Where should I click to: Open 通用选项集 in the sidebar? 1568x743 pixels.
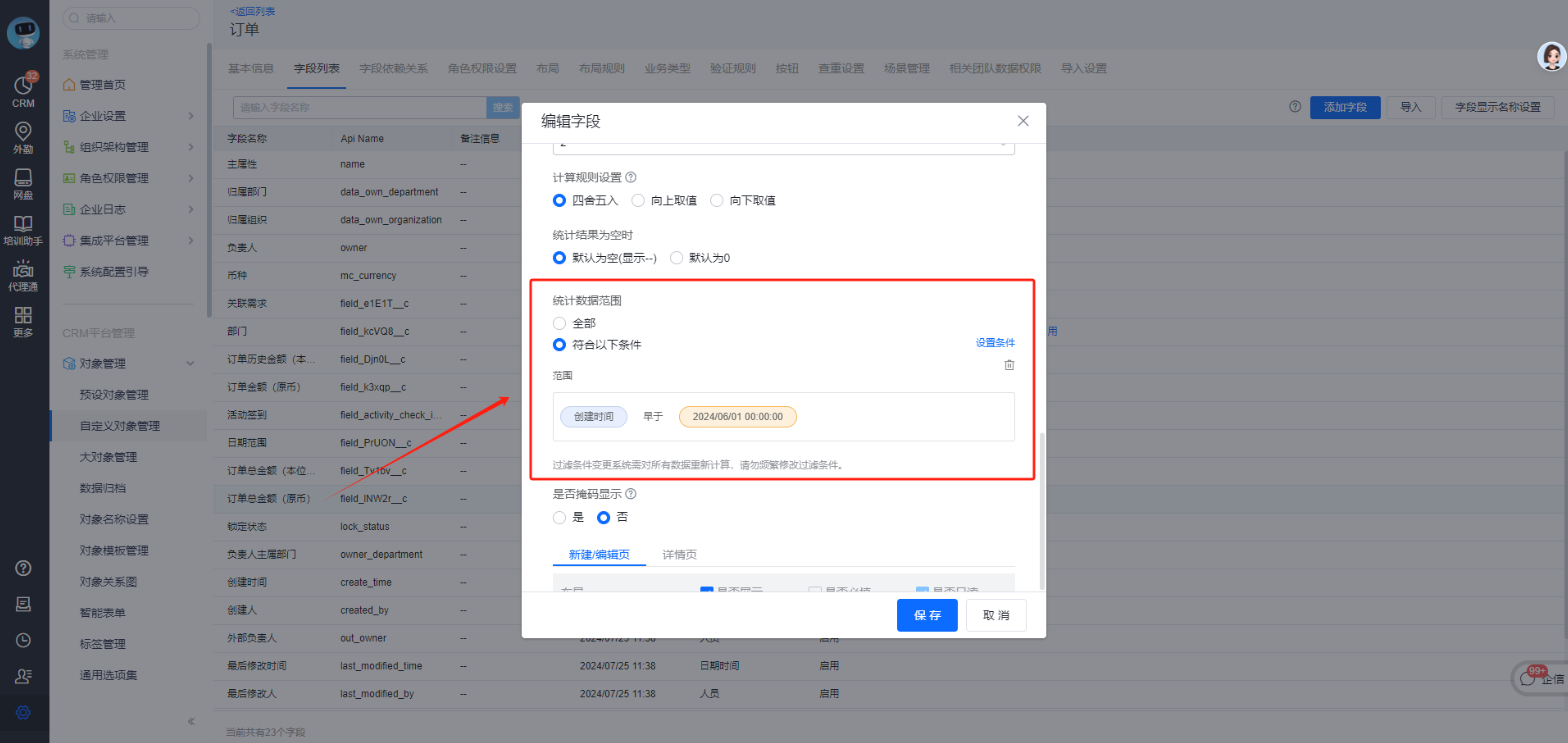108,675
